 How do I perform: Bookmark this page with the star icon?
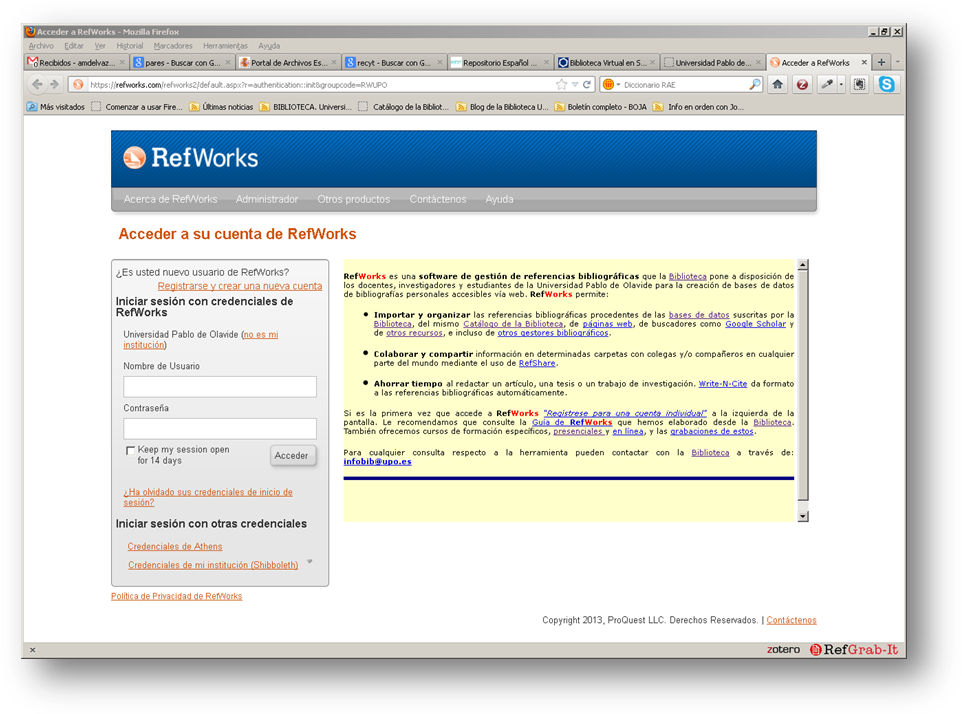561,85
